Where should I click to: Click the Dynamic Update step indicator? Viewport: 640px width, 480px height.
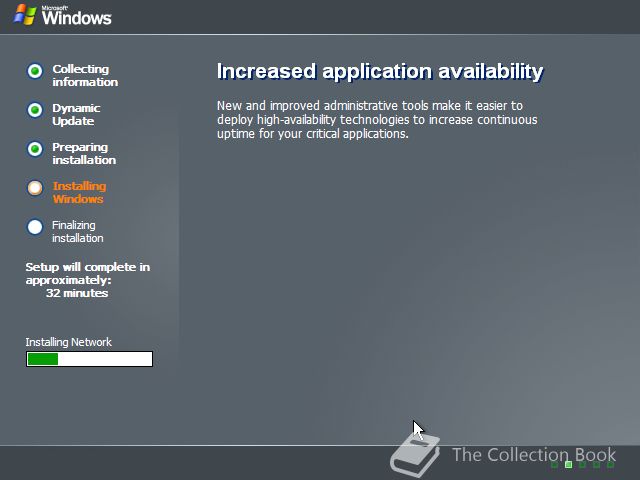pos(35,110)
